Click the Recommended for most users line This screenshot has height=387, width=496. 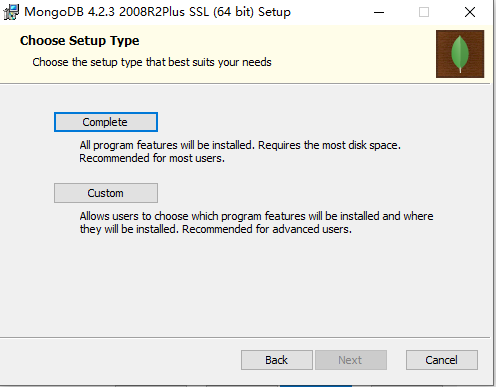pos(152,158)
